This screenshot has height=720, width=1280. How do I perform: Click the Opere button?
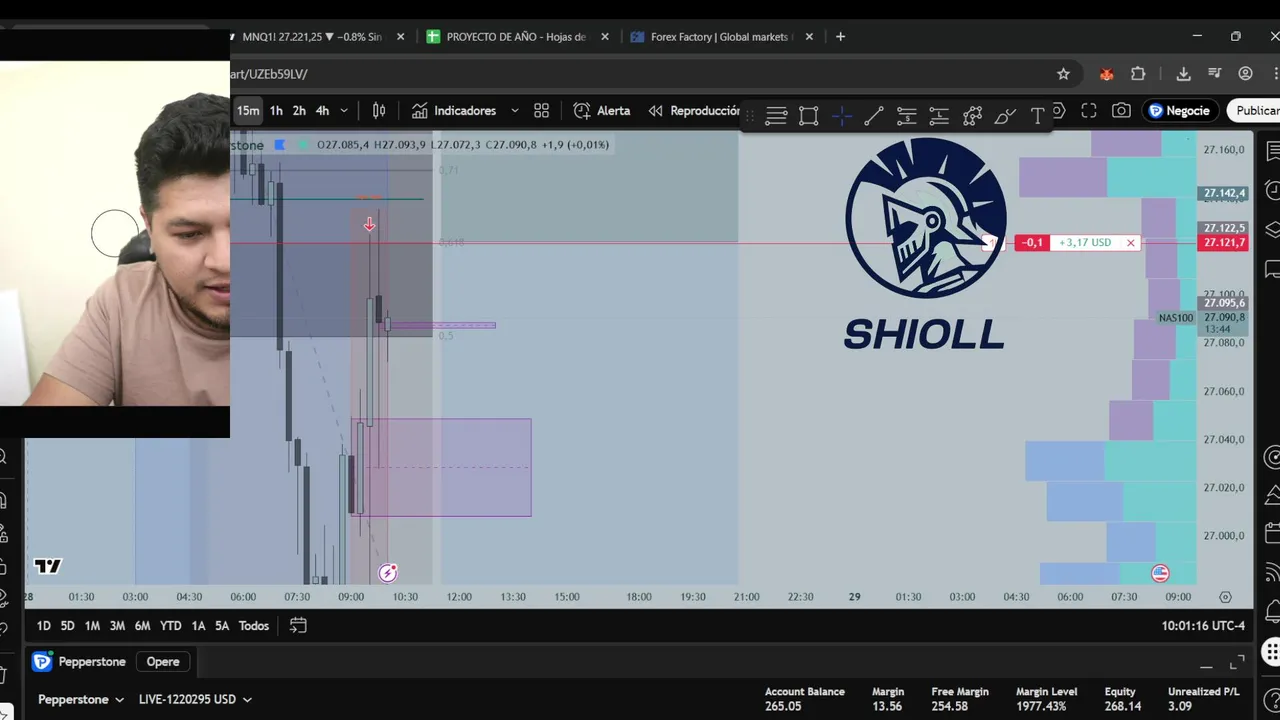pyautogui.click(x=163, y=662)
